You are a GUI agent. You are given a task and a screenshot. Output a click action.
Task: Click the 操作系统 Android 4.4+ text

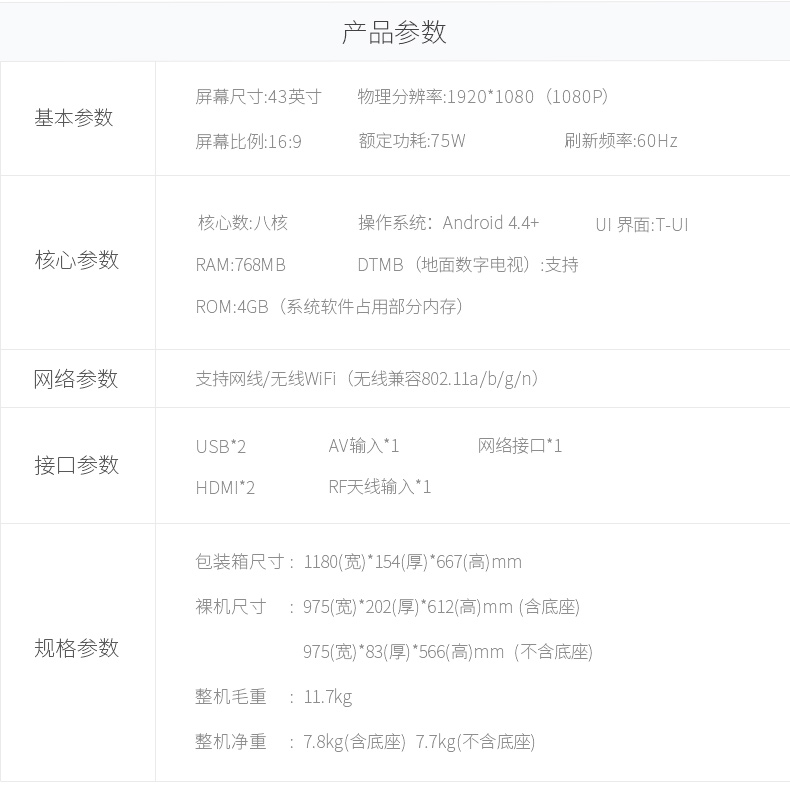(x=448, y=223)
